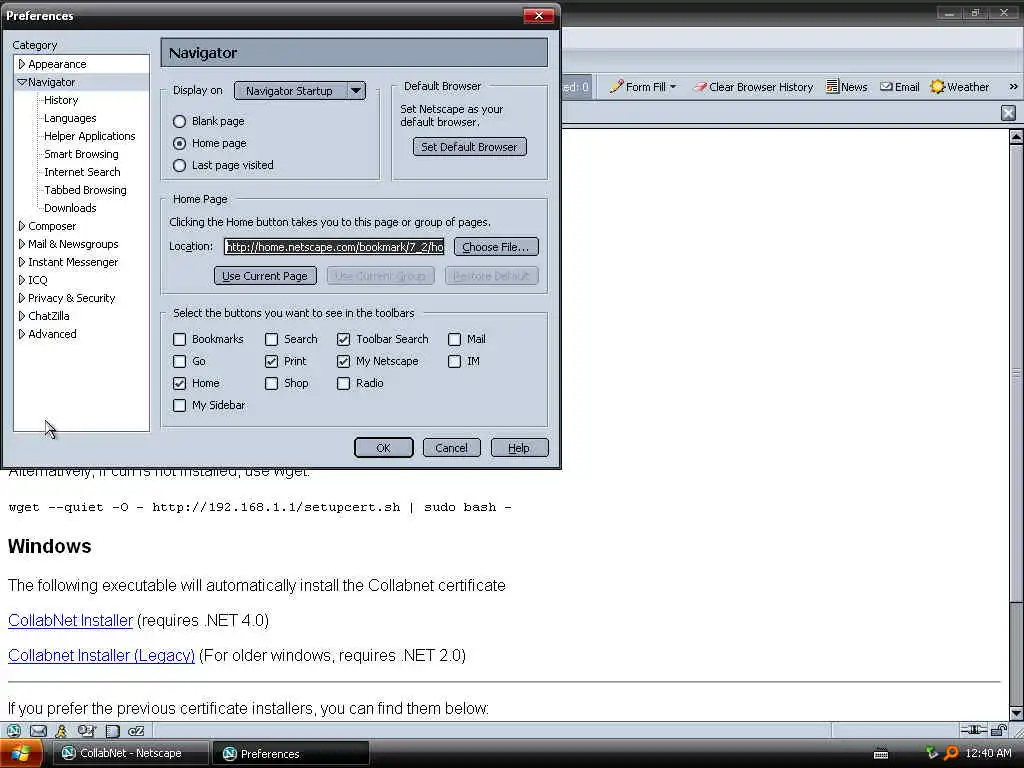
Task: Select Downloads preferences item
Action: (70, 208)
